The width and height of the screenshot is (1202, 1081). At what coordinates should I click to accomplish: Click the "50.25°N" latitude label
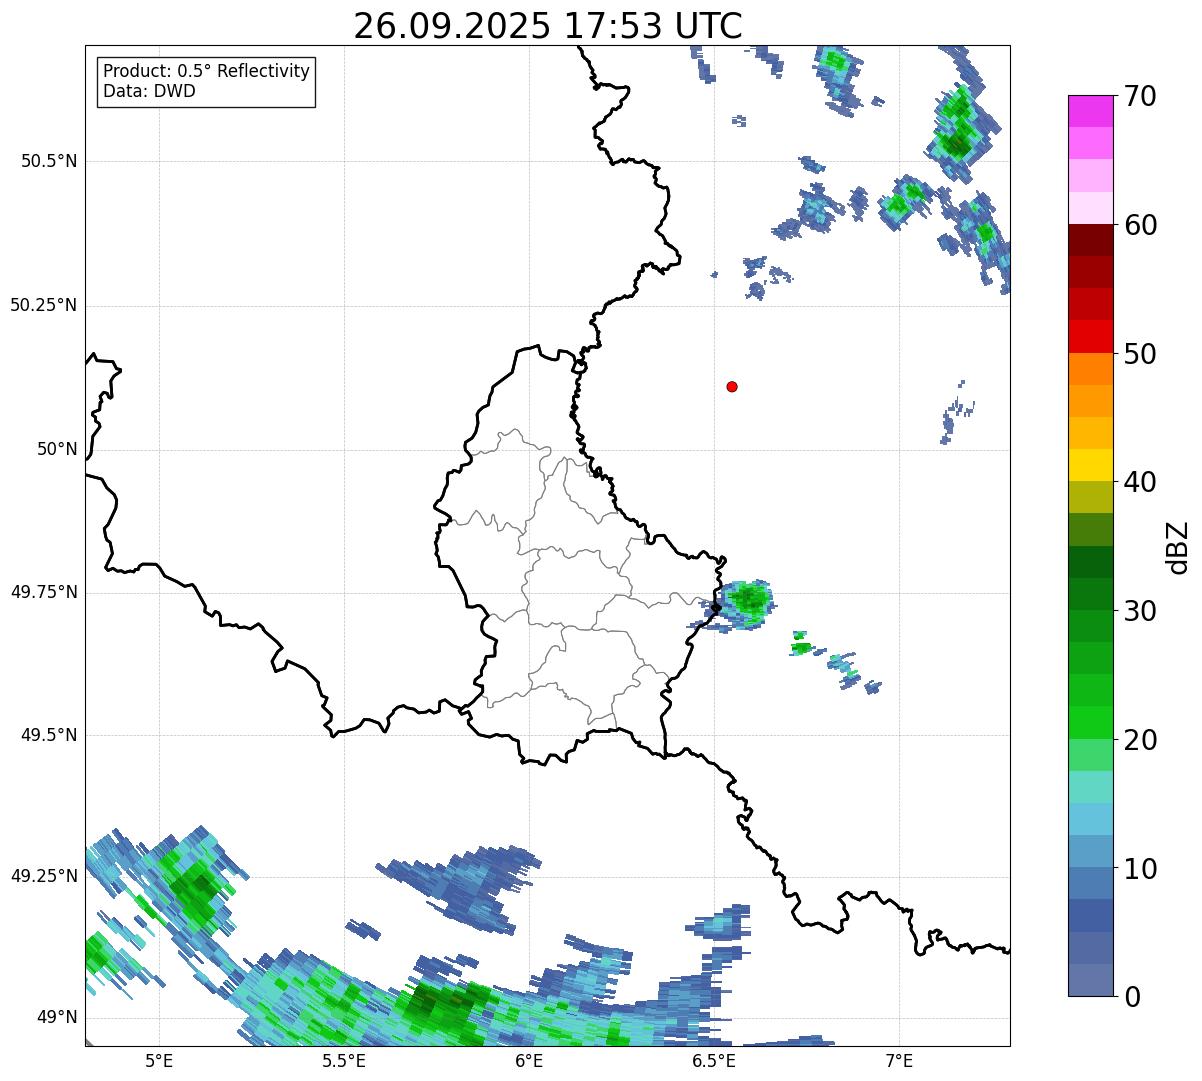click(x=44, y=305)
